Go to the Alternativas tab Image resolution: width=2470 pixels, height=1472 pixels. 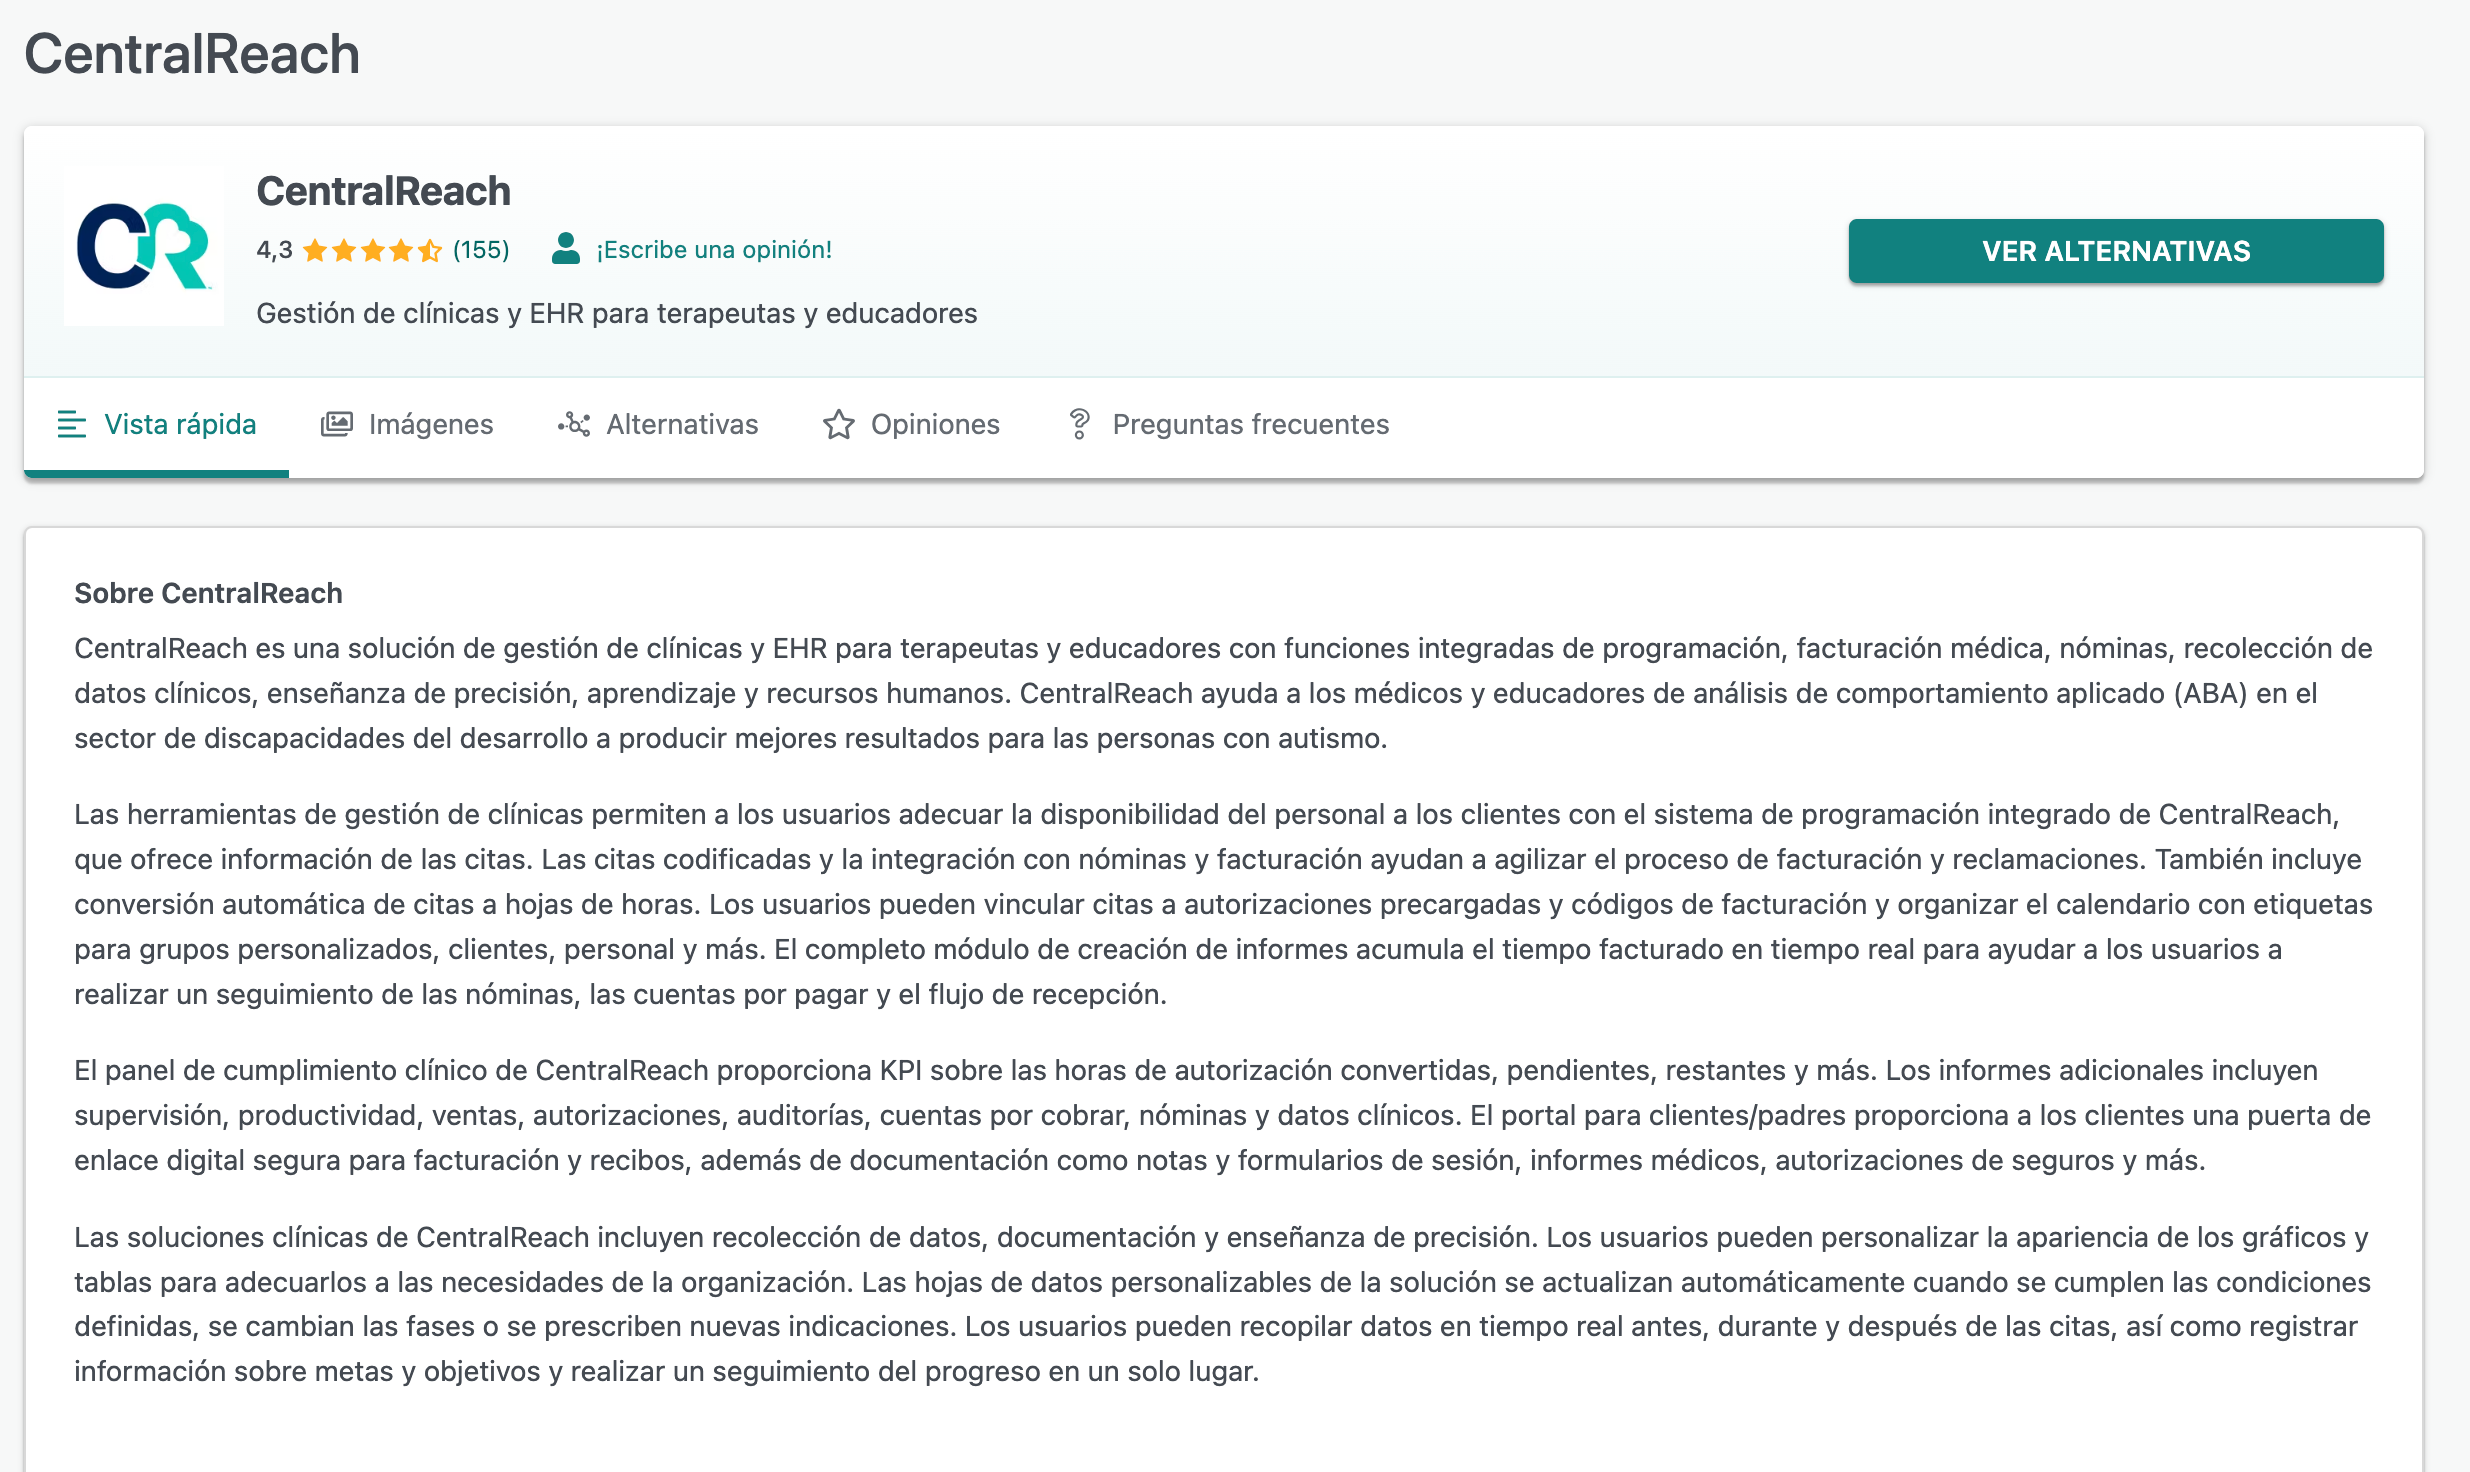tap(682, 424)
